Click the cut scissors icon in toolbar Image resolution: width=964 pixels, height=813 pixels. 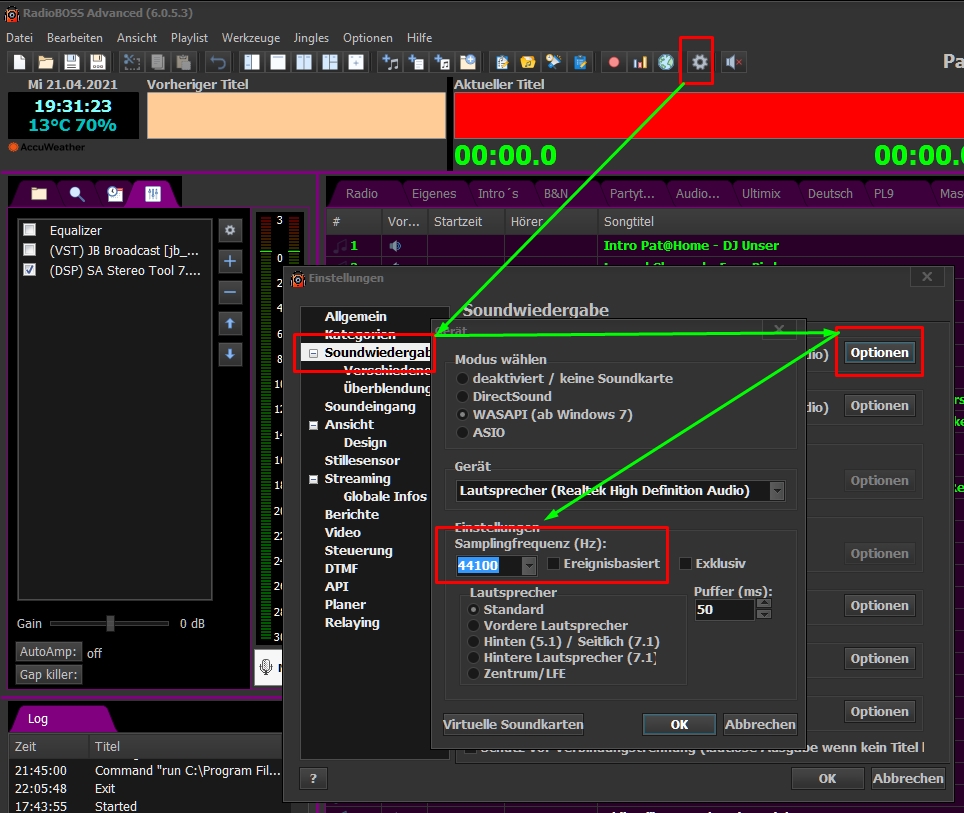pos(132,62)
